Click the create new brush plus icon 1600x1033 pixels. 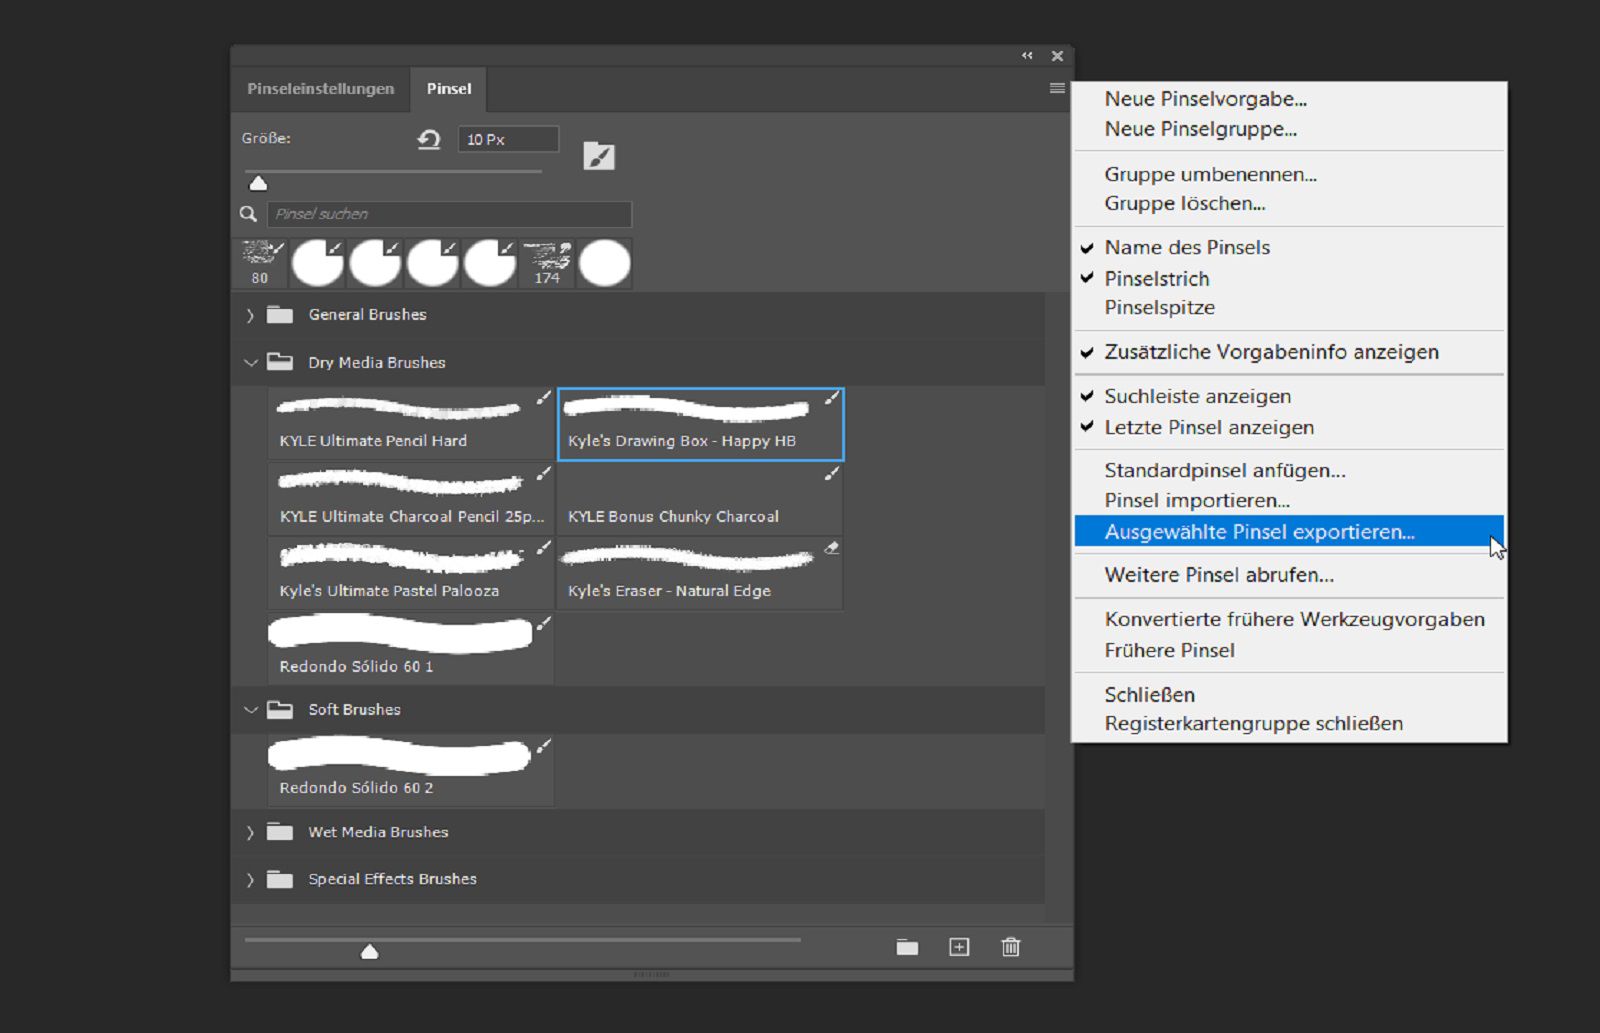point(958,946)
